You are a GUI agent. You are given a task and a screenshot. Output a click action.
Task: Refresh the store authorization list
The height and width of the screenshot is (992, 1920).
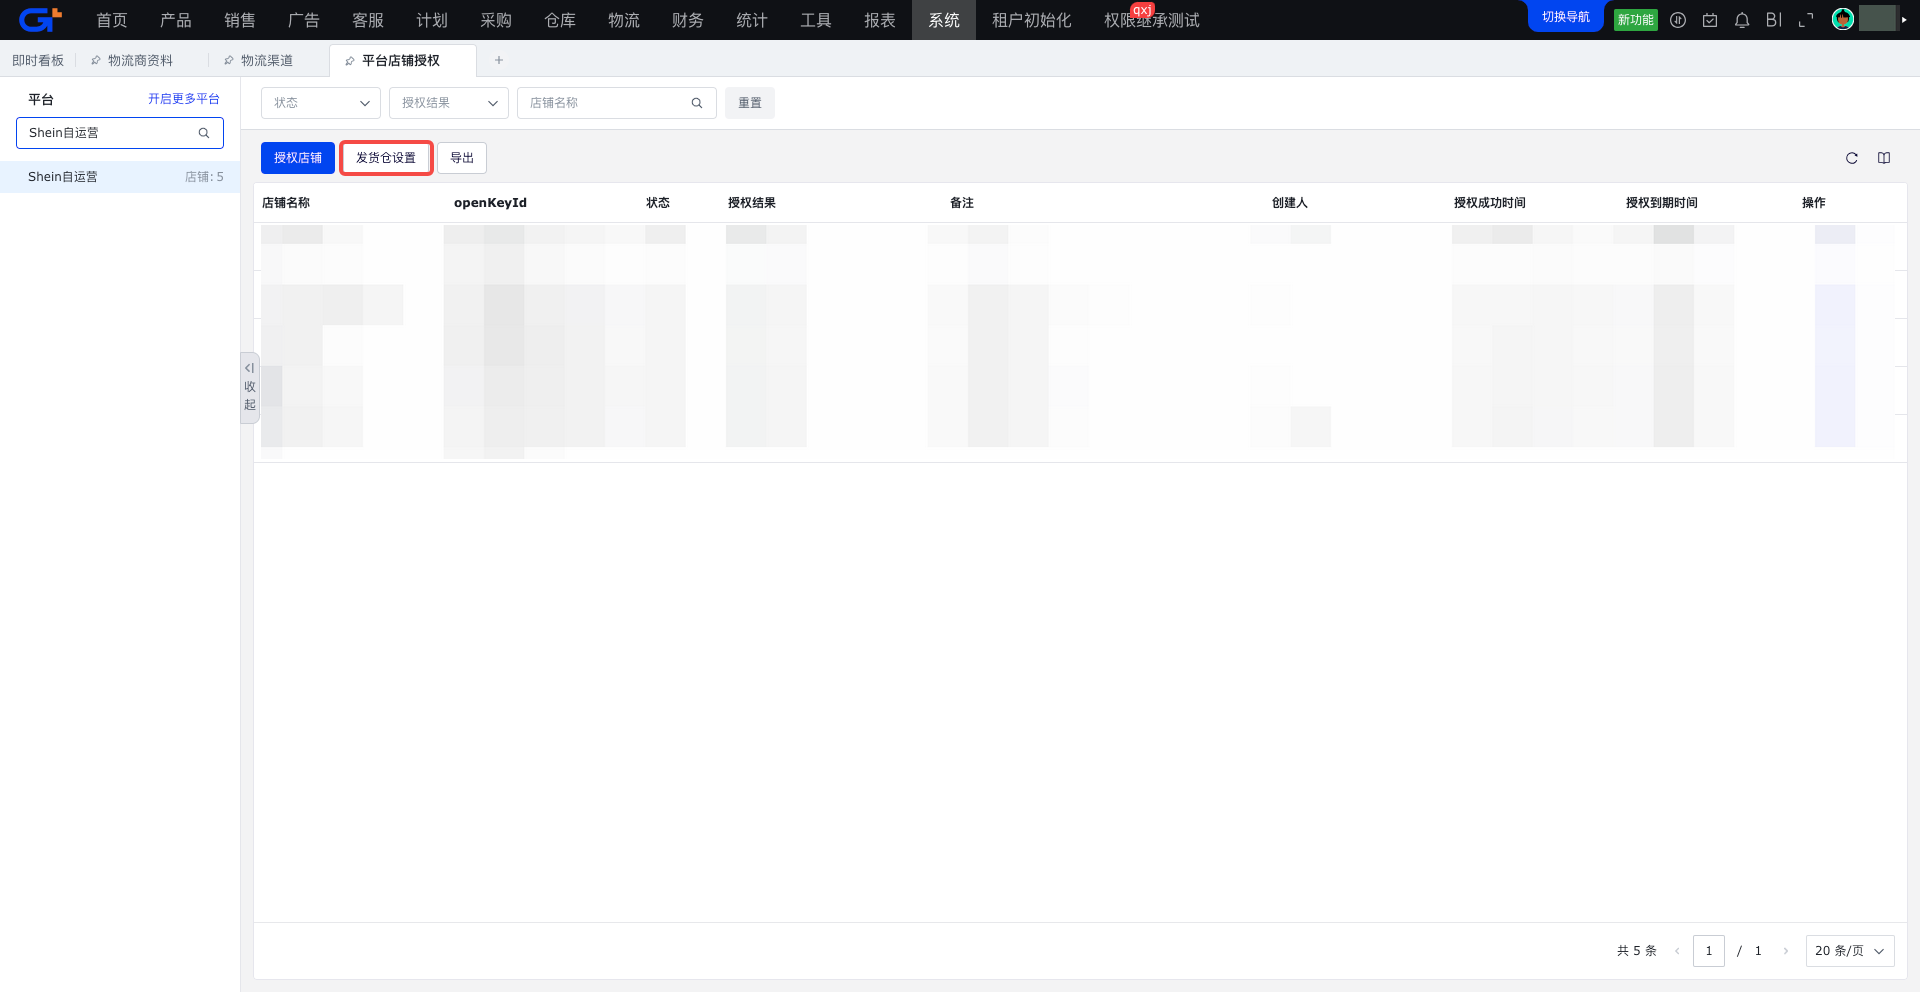click(1852, 158)
